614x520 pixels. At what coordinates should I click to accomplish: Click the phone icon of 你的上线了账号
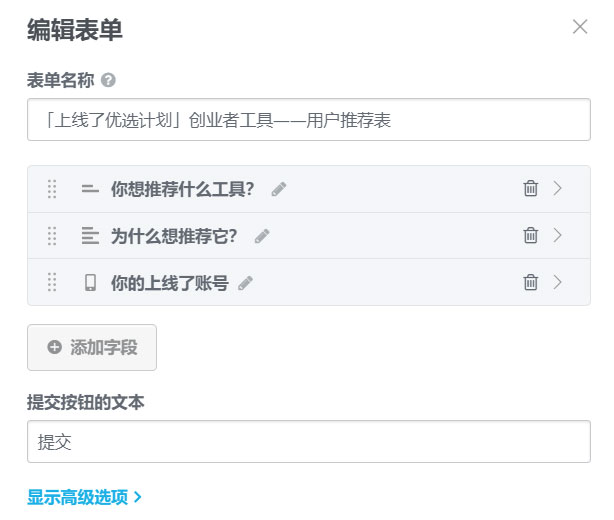tap(90, 282)
